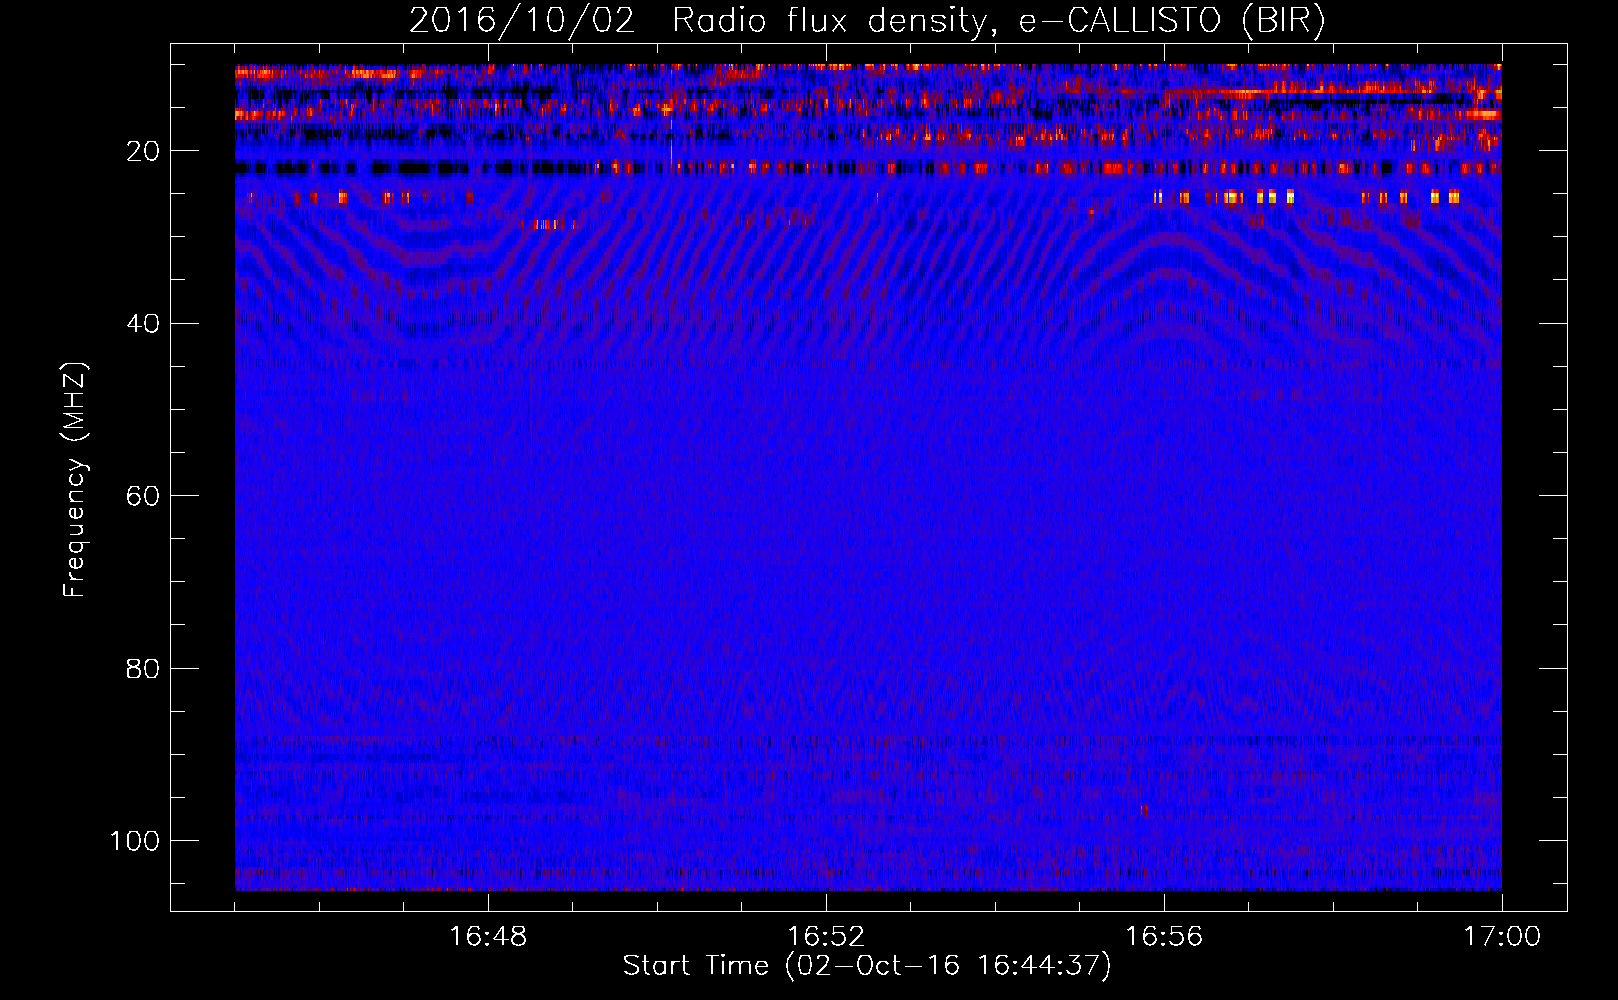Click the 20 frequency tick label
The image size is (1618, 1000).
143,151
